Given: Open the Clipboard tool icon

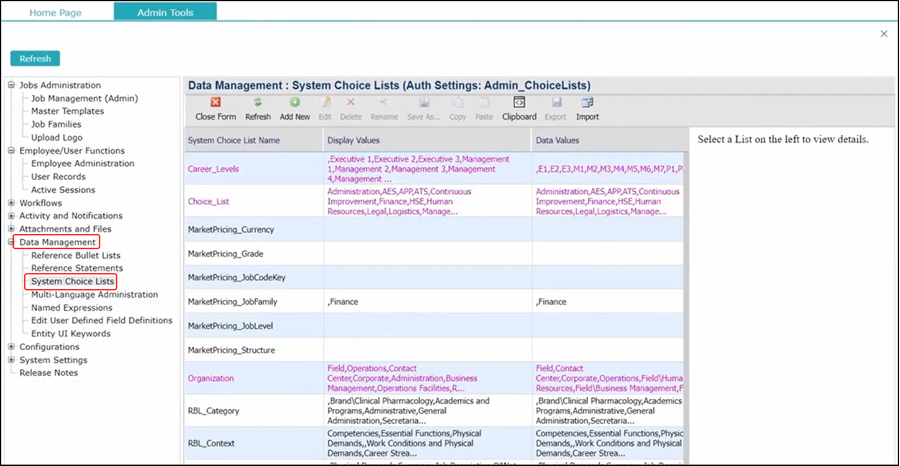Looking at the screenshot, I should pos(519,103).
